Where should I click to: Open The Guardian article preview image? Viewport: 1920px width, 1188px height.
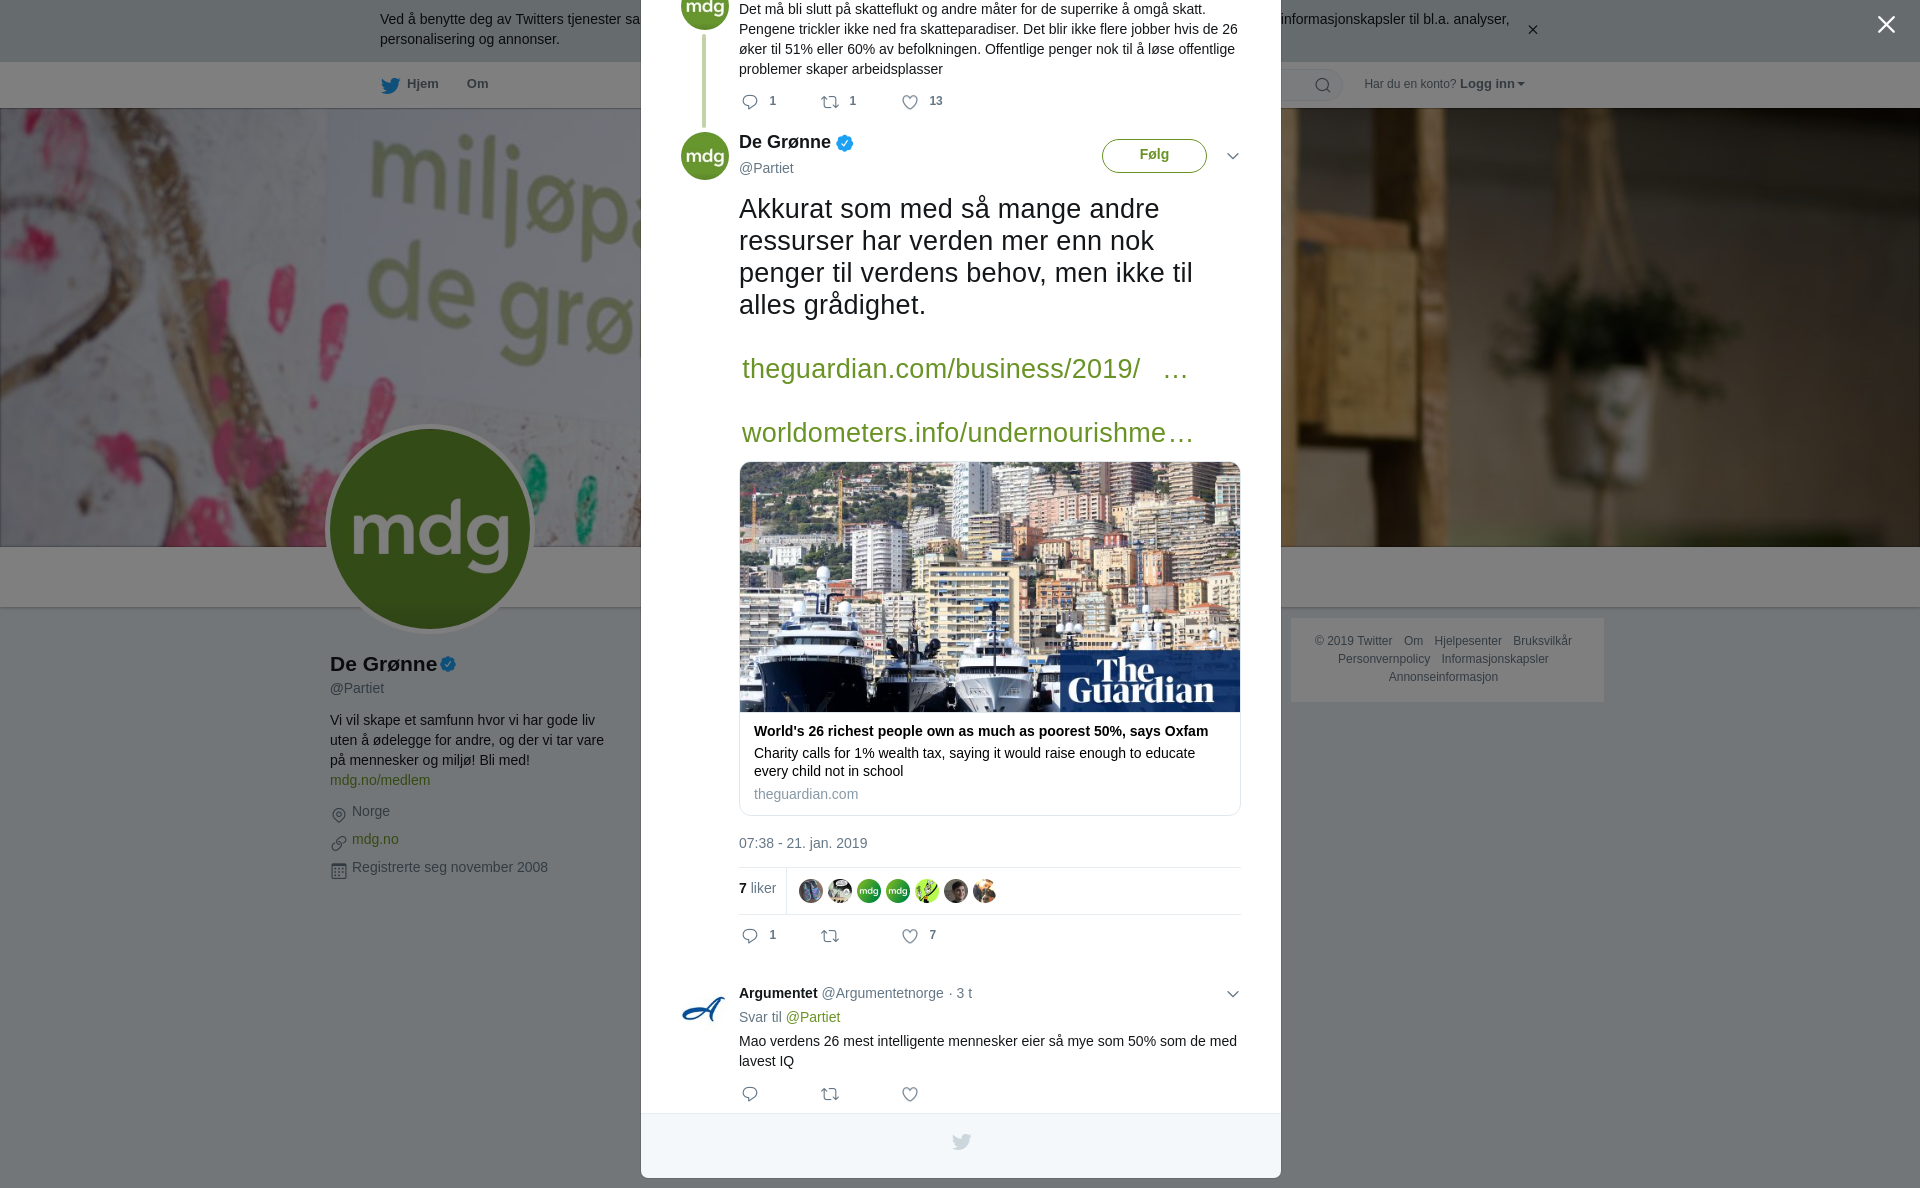point(990,587)
